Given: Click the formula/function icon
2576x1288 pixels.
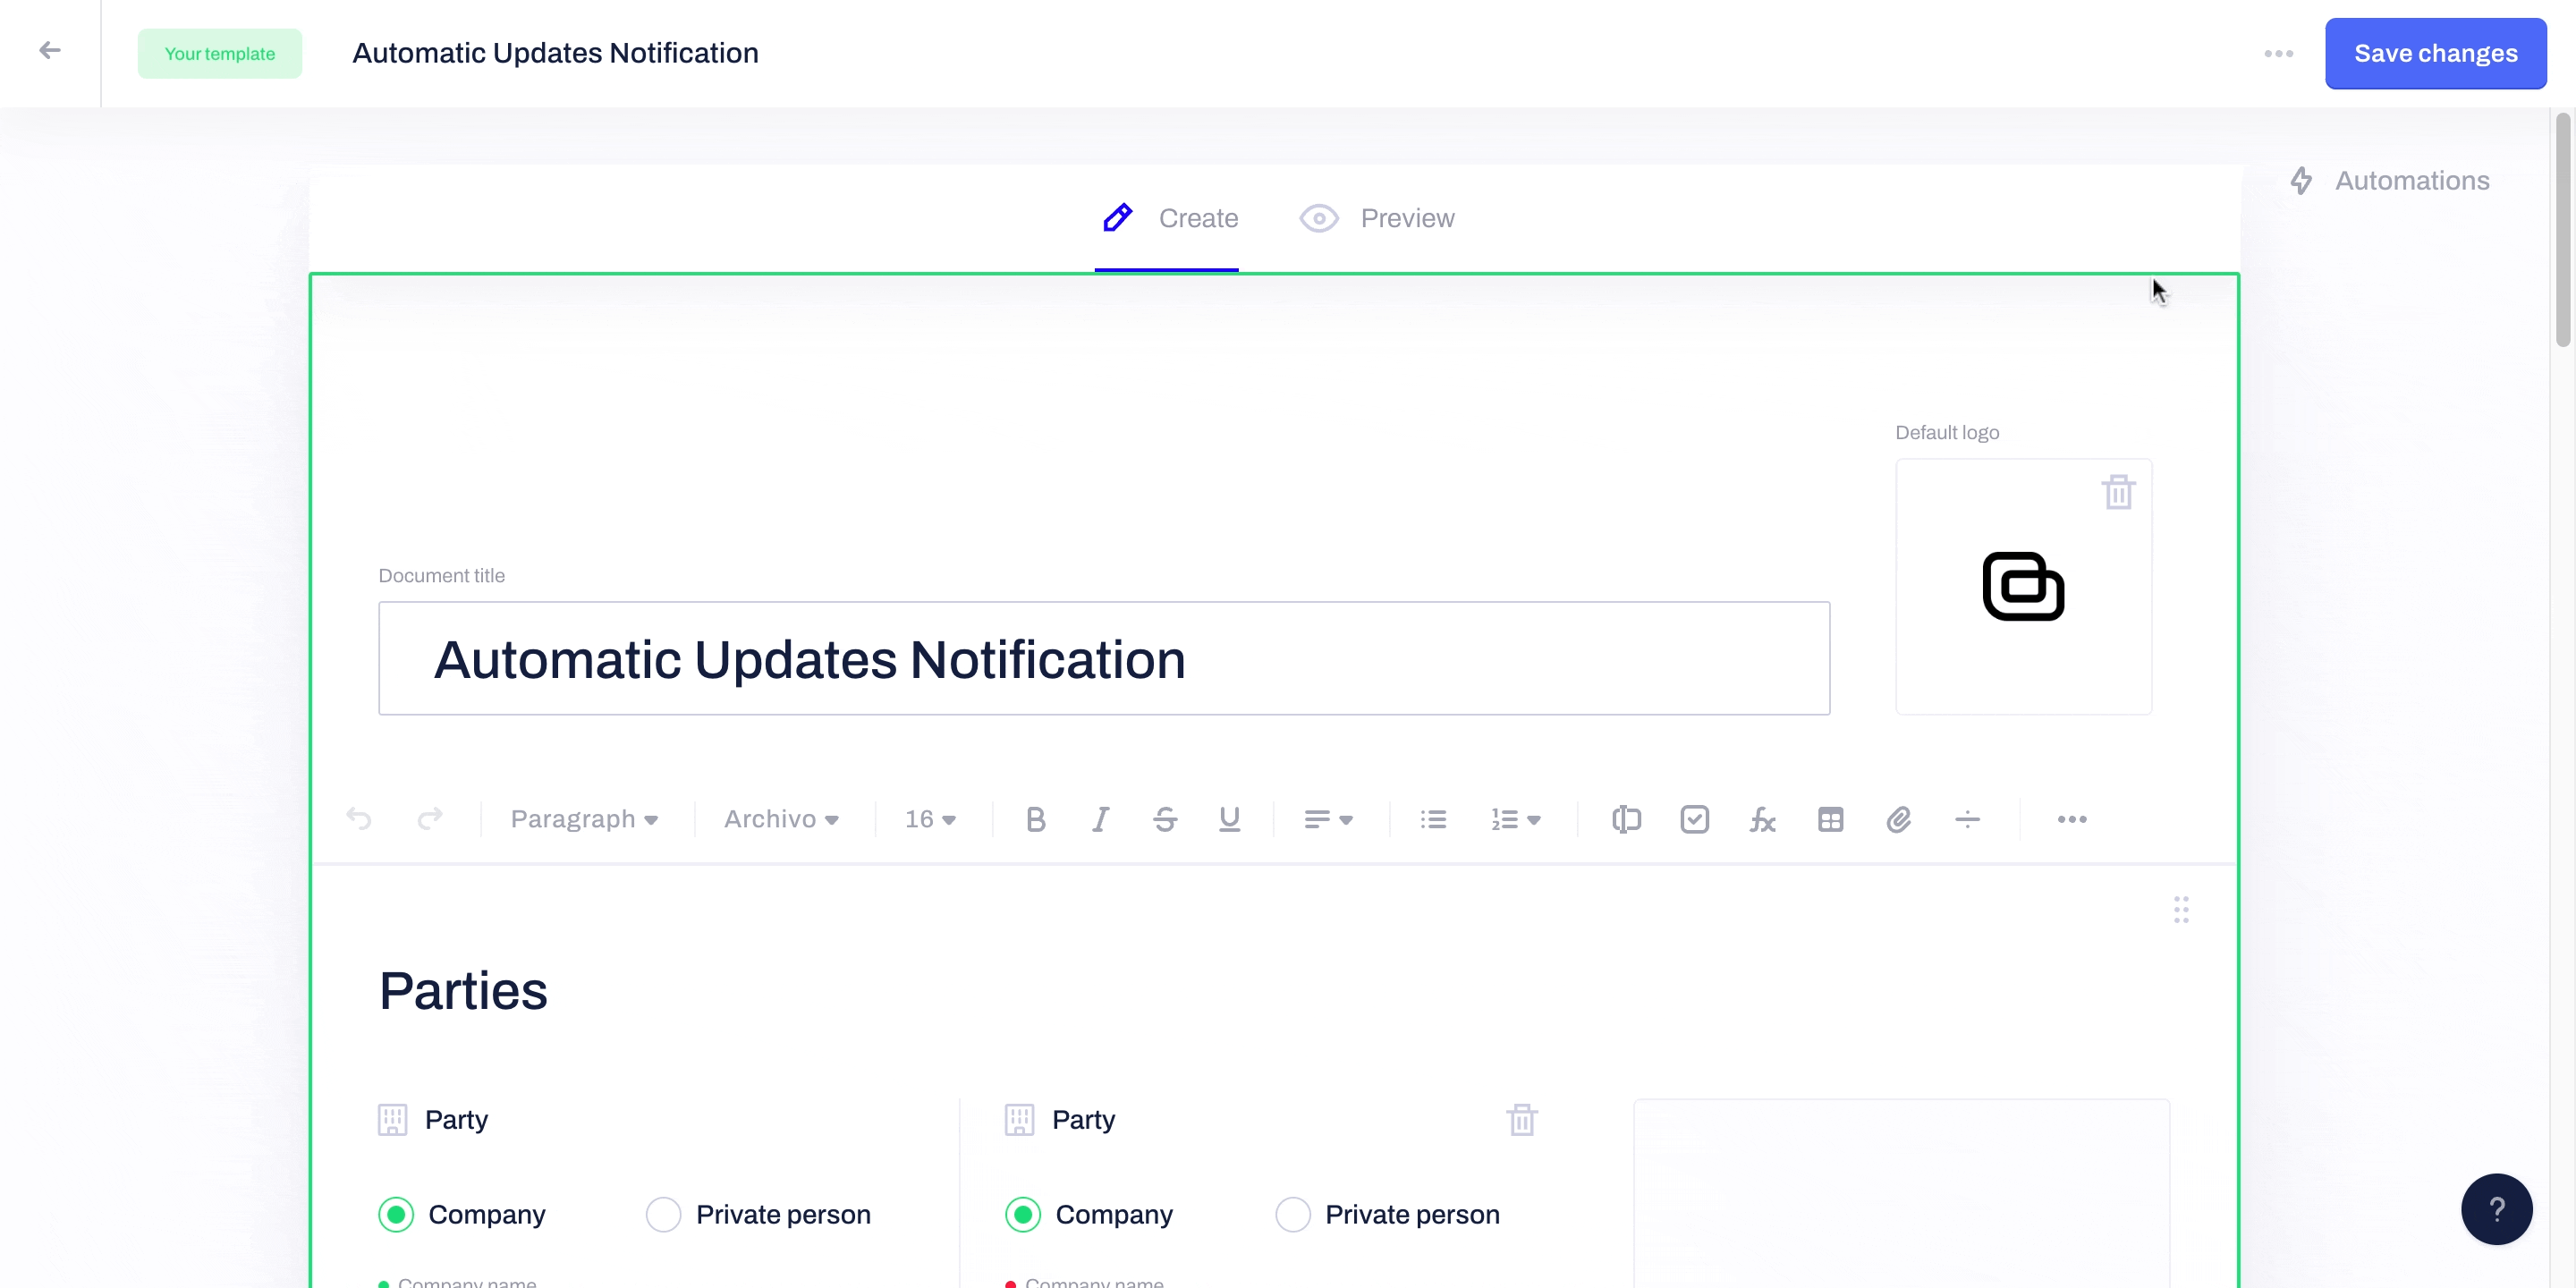Looking at the screenshot, I should click(1763, 818).
